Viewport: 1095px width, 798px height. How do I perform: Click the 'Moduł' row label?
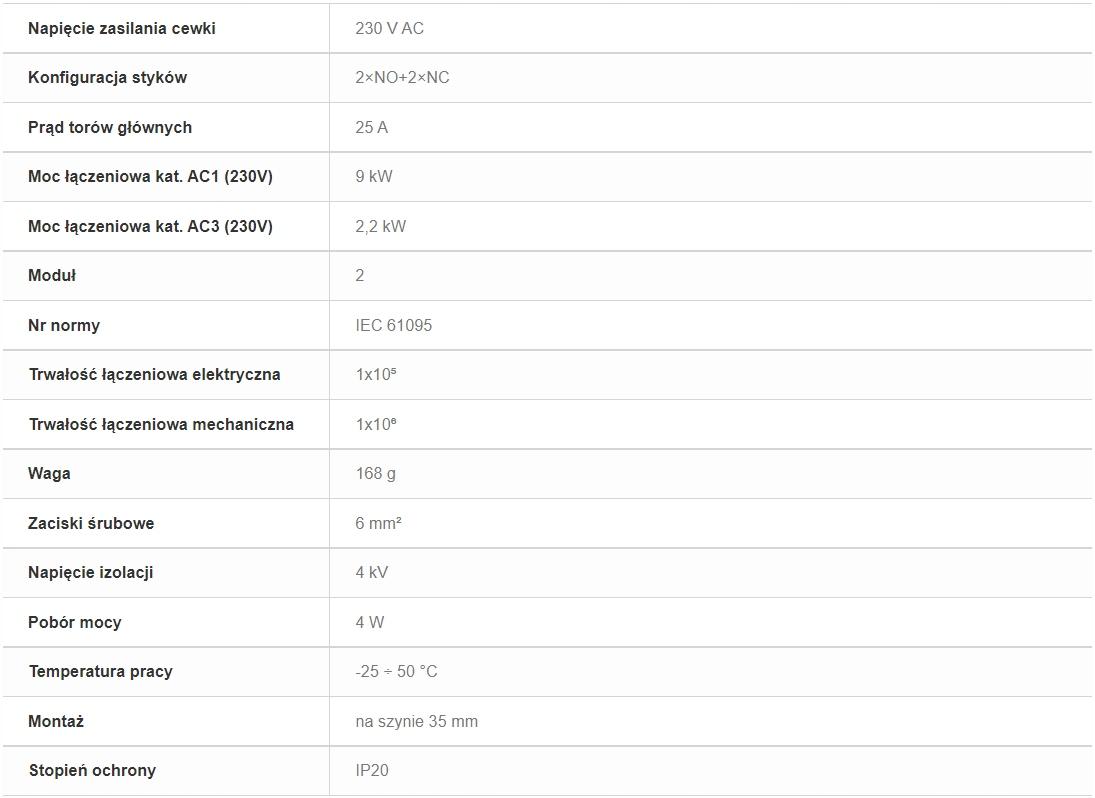[52, 275]
